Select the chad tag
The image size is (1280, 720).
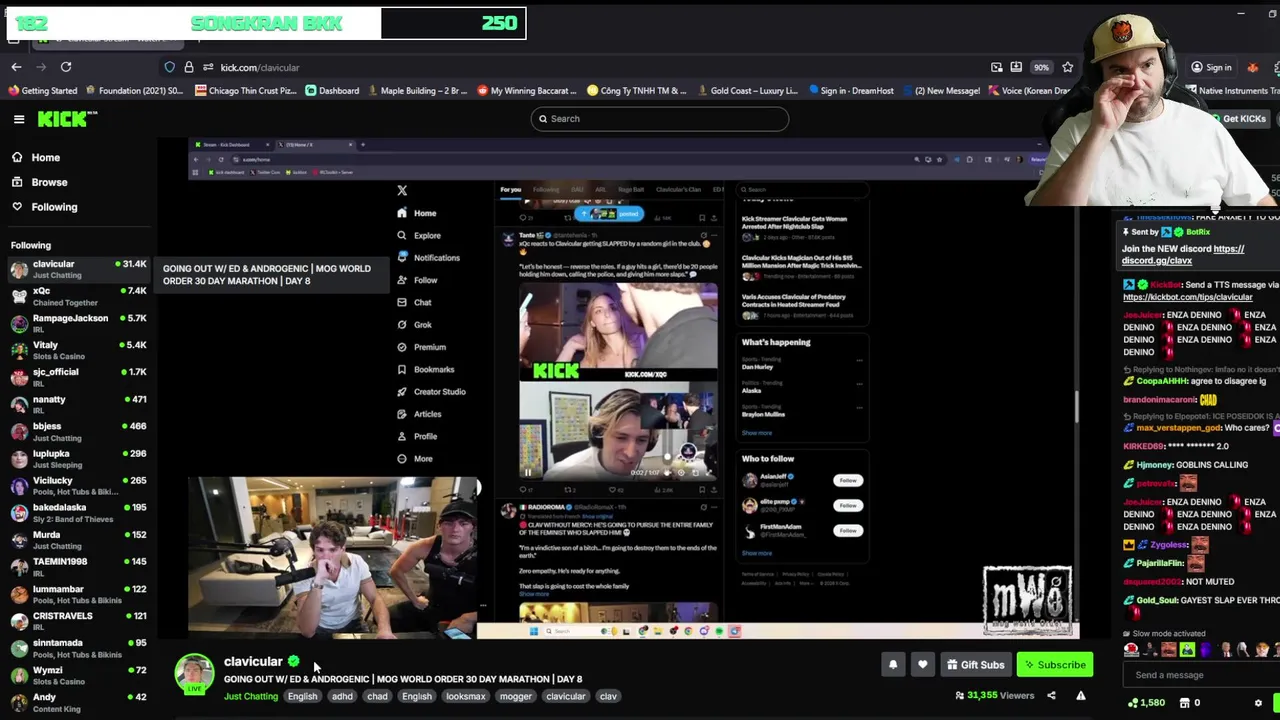377,696
